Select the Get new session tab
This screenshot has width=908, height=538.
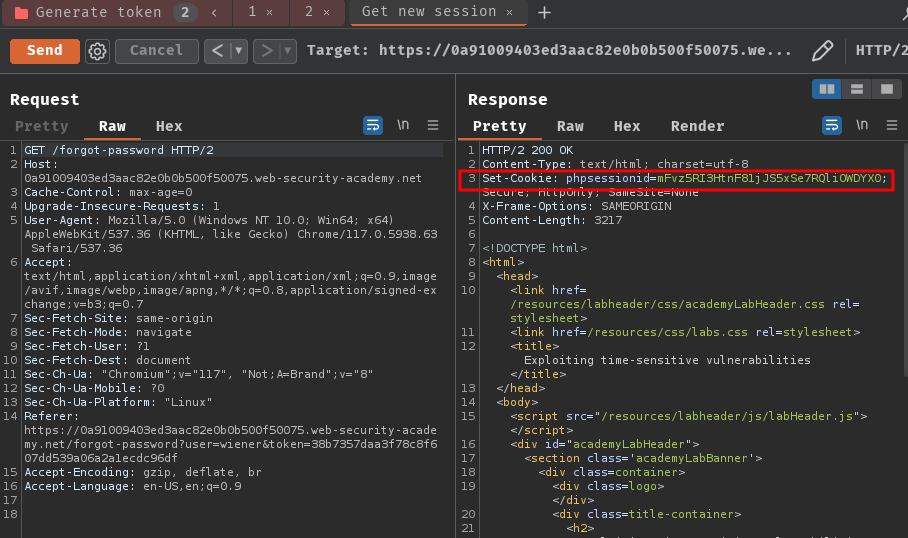[x=429, y=12]
